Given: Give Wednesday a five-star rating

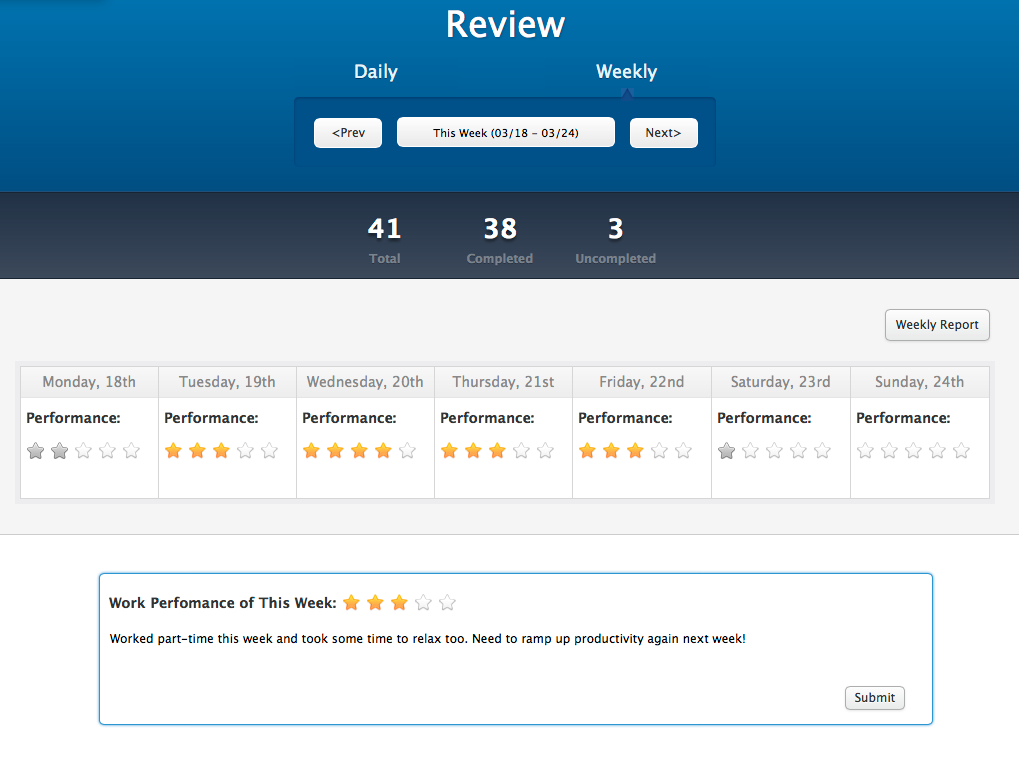Looking at the screenshot, I should pos(407,451).
